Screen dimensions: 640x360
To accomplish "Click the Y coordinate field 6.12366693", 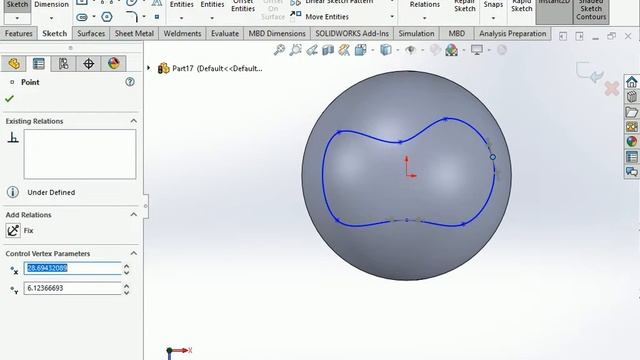I will click(x=73, y=288).
